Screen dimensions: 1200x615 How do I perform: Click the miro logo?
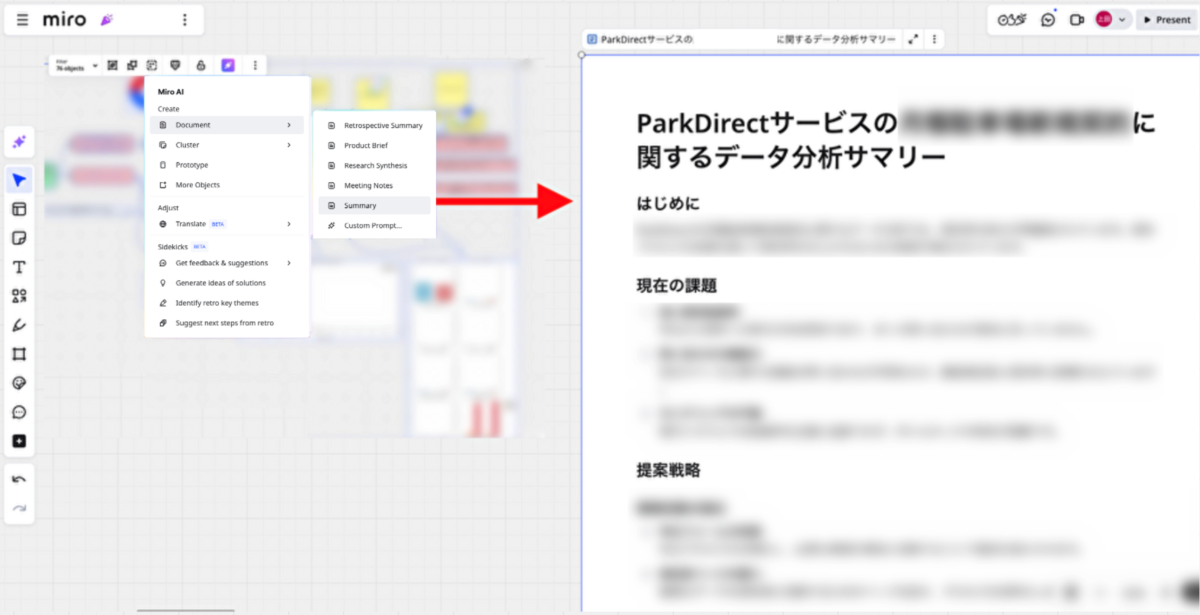(x=64, y=20)
